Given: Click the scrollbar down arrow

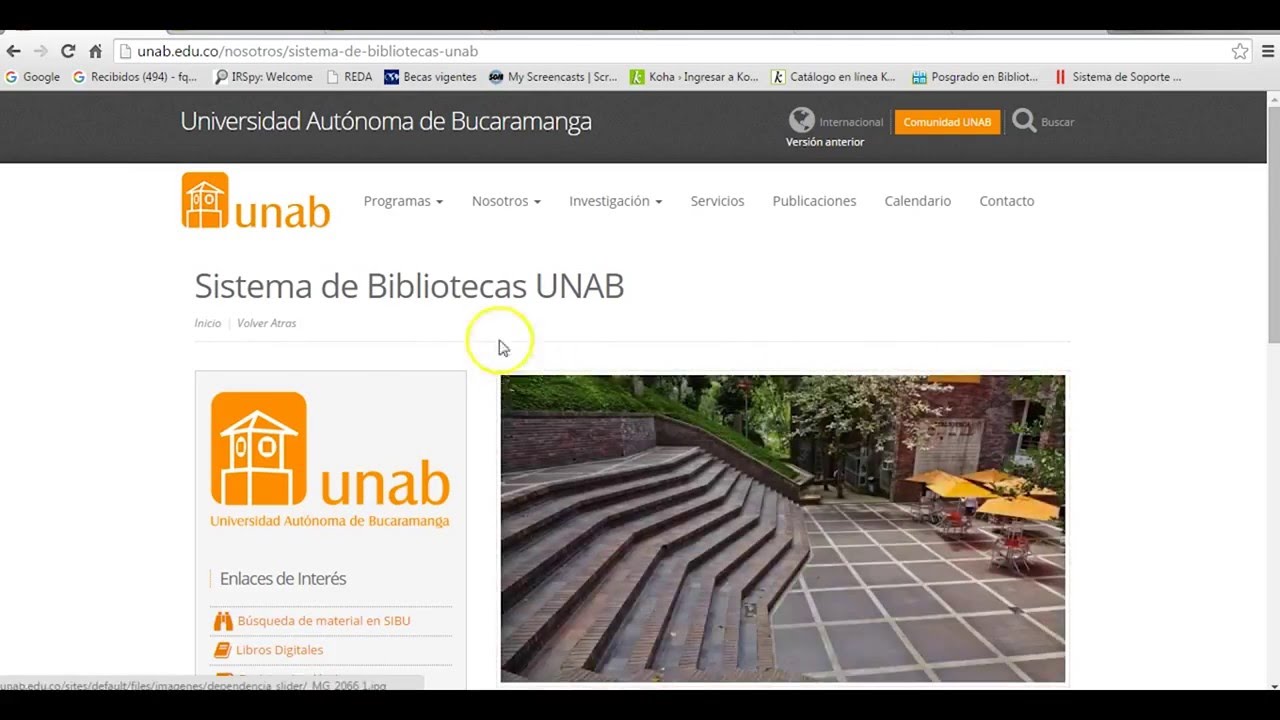Looking at the screenshot, I should (x=1273, y=685).
